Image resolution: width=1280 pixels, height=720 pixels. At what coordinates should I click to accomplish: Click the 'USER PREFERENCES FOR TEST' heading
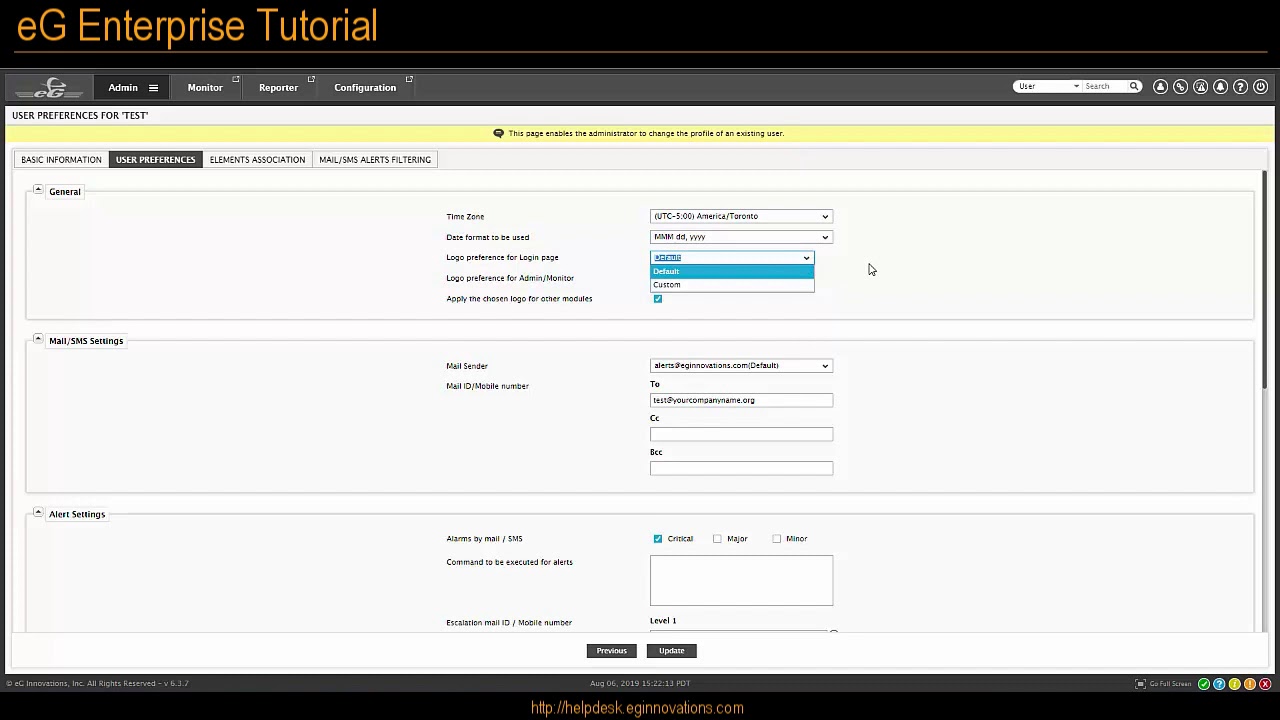pos(80,115)
